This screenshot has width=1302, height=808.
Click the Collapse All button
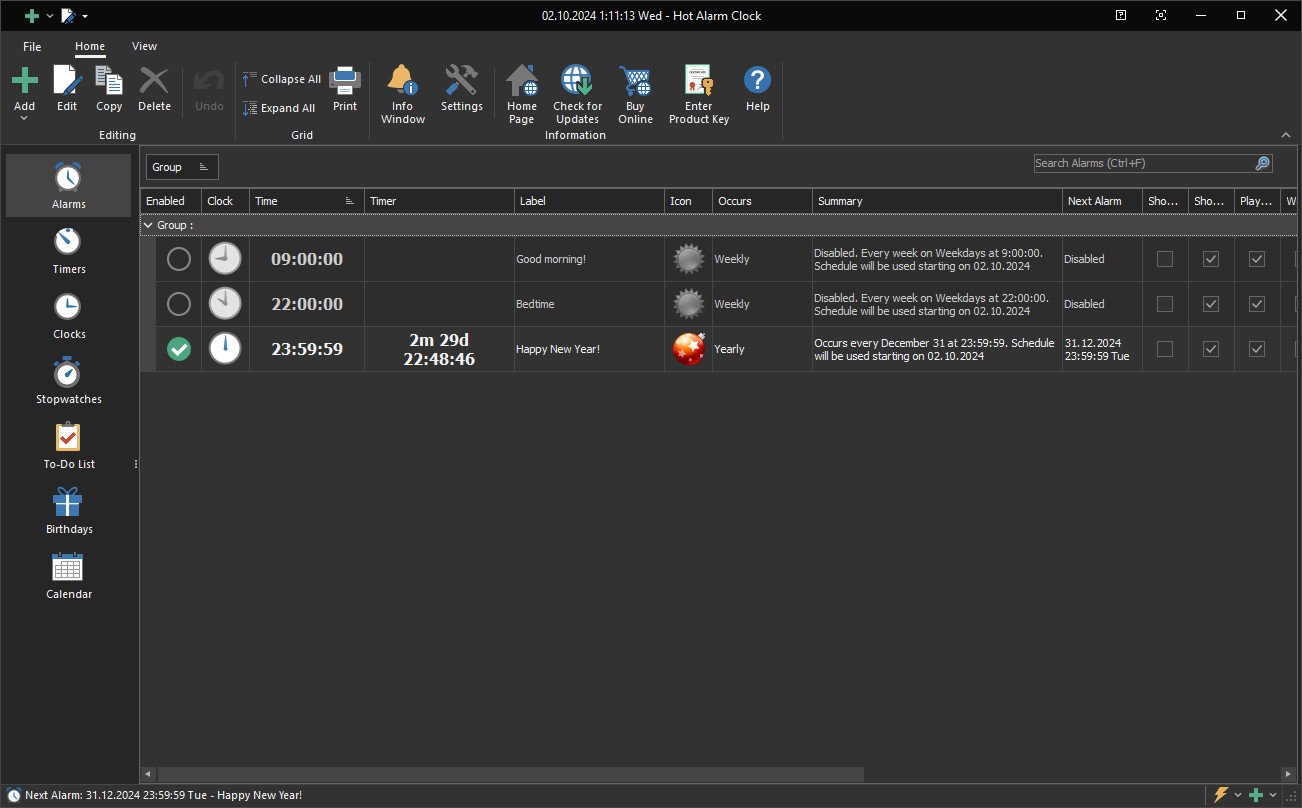point(282,79)
